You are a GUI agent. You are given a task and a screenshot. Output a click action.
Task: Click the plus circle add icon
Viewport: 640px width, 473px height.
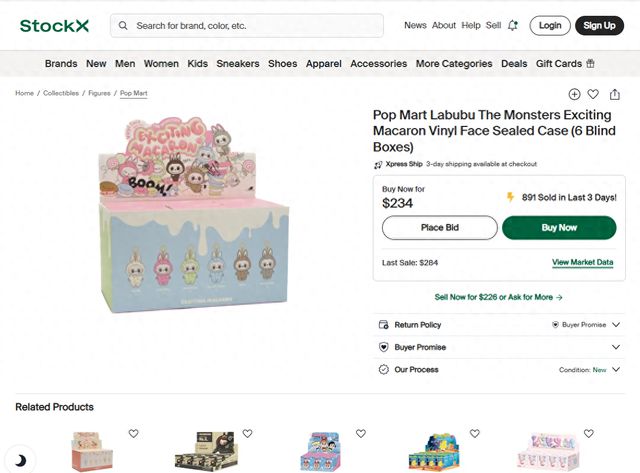[574, 94]
